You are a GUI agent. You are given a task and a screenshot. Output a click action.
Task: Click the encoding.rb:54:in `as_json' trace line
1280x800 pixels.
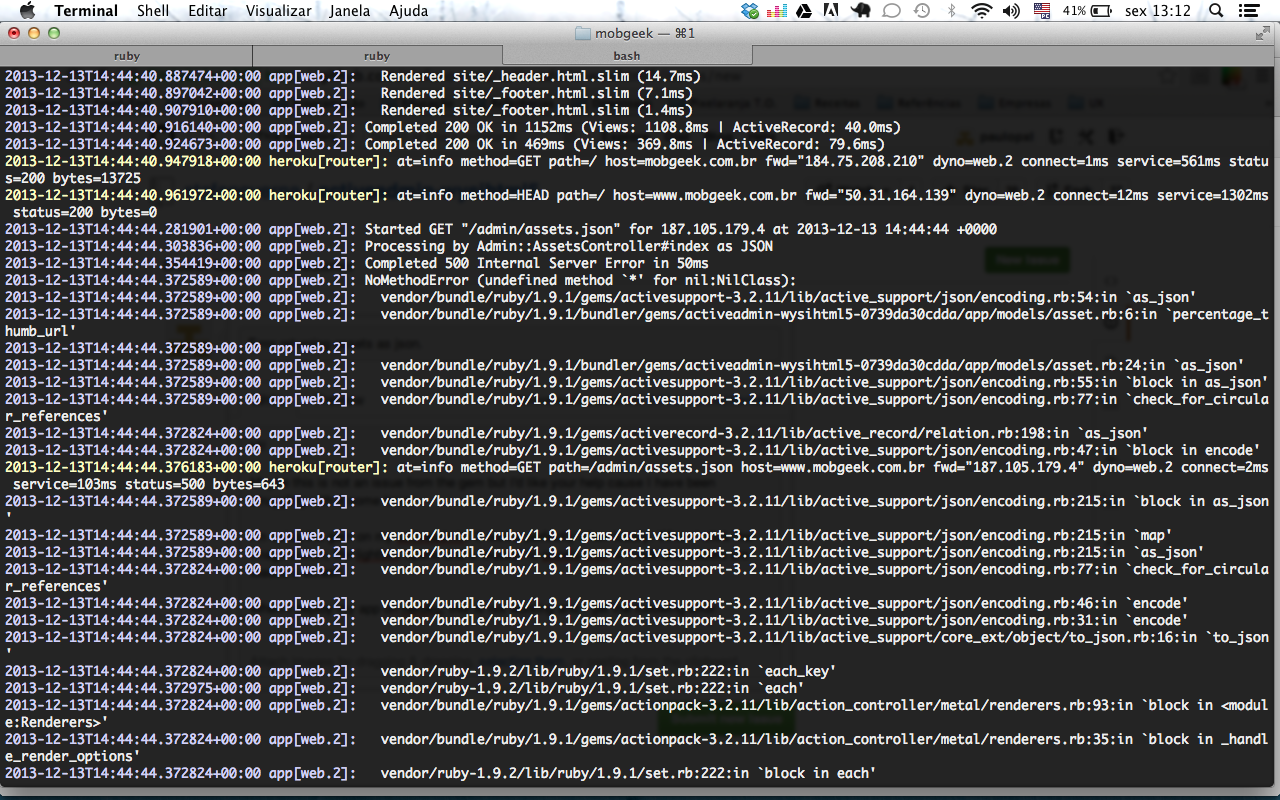point(601,297)
